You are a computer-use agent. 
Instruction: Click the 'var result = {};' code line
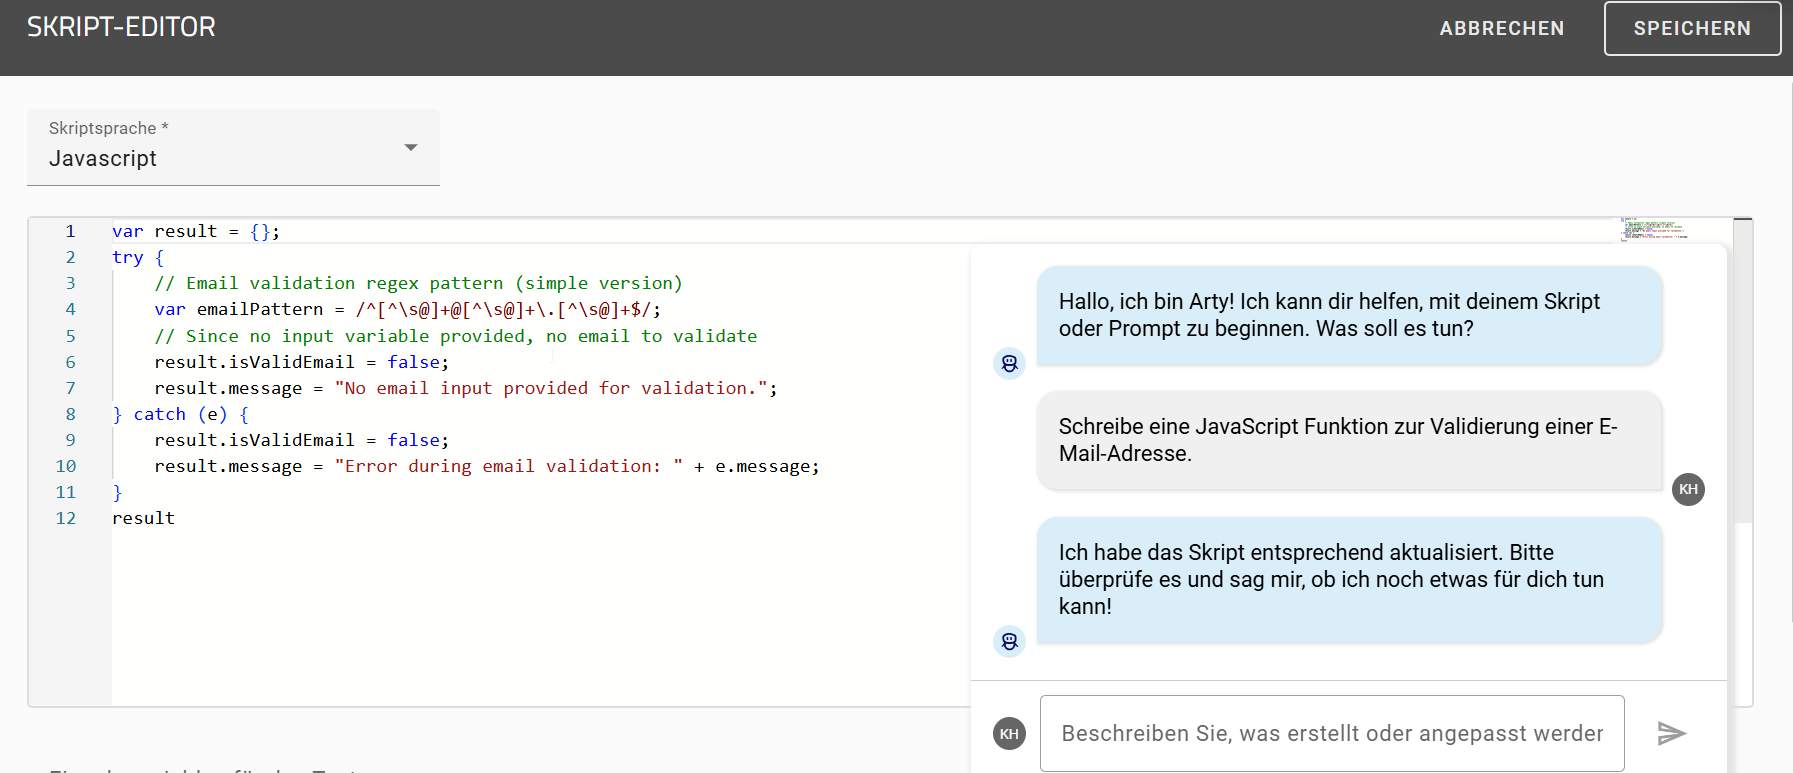(196, 231)
